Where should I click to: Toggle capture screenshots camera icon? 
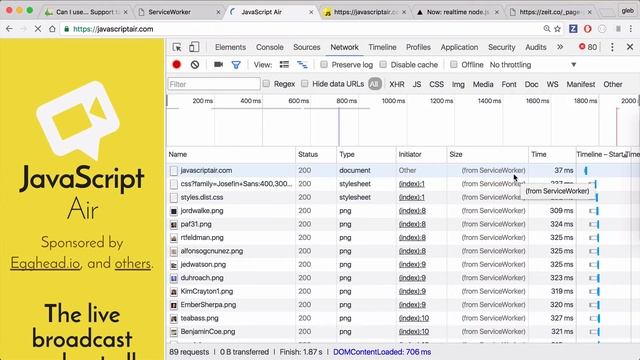coord(218,64)
